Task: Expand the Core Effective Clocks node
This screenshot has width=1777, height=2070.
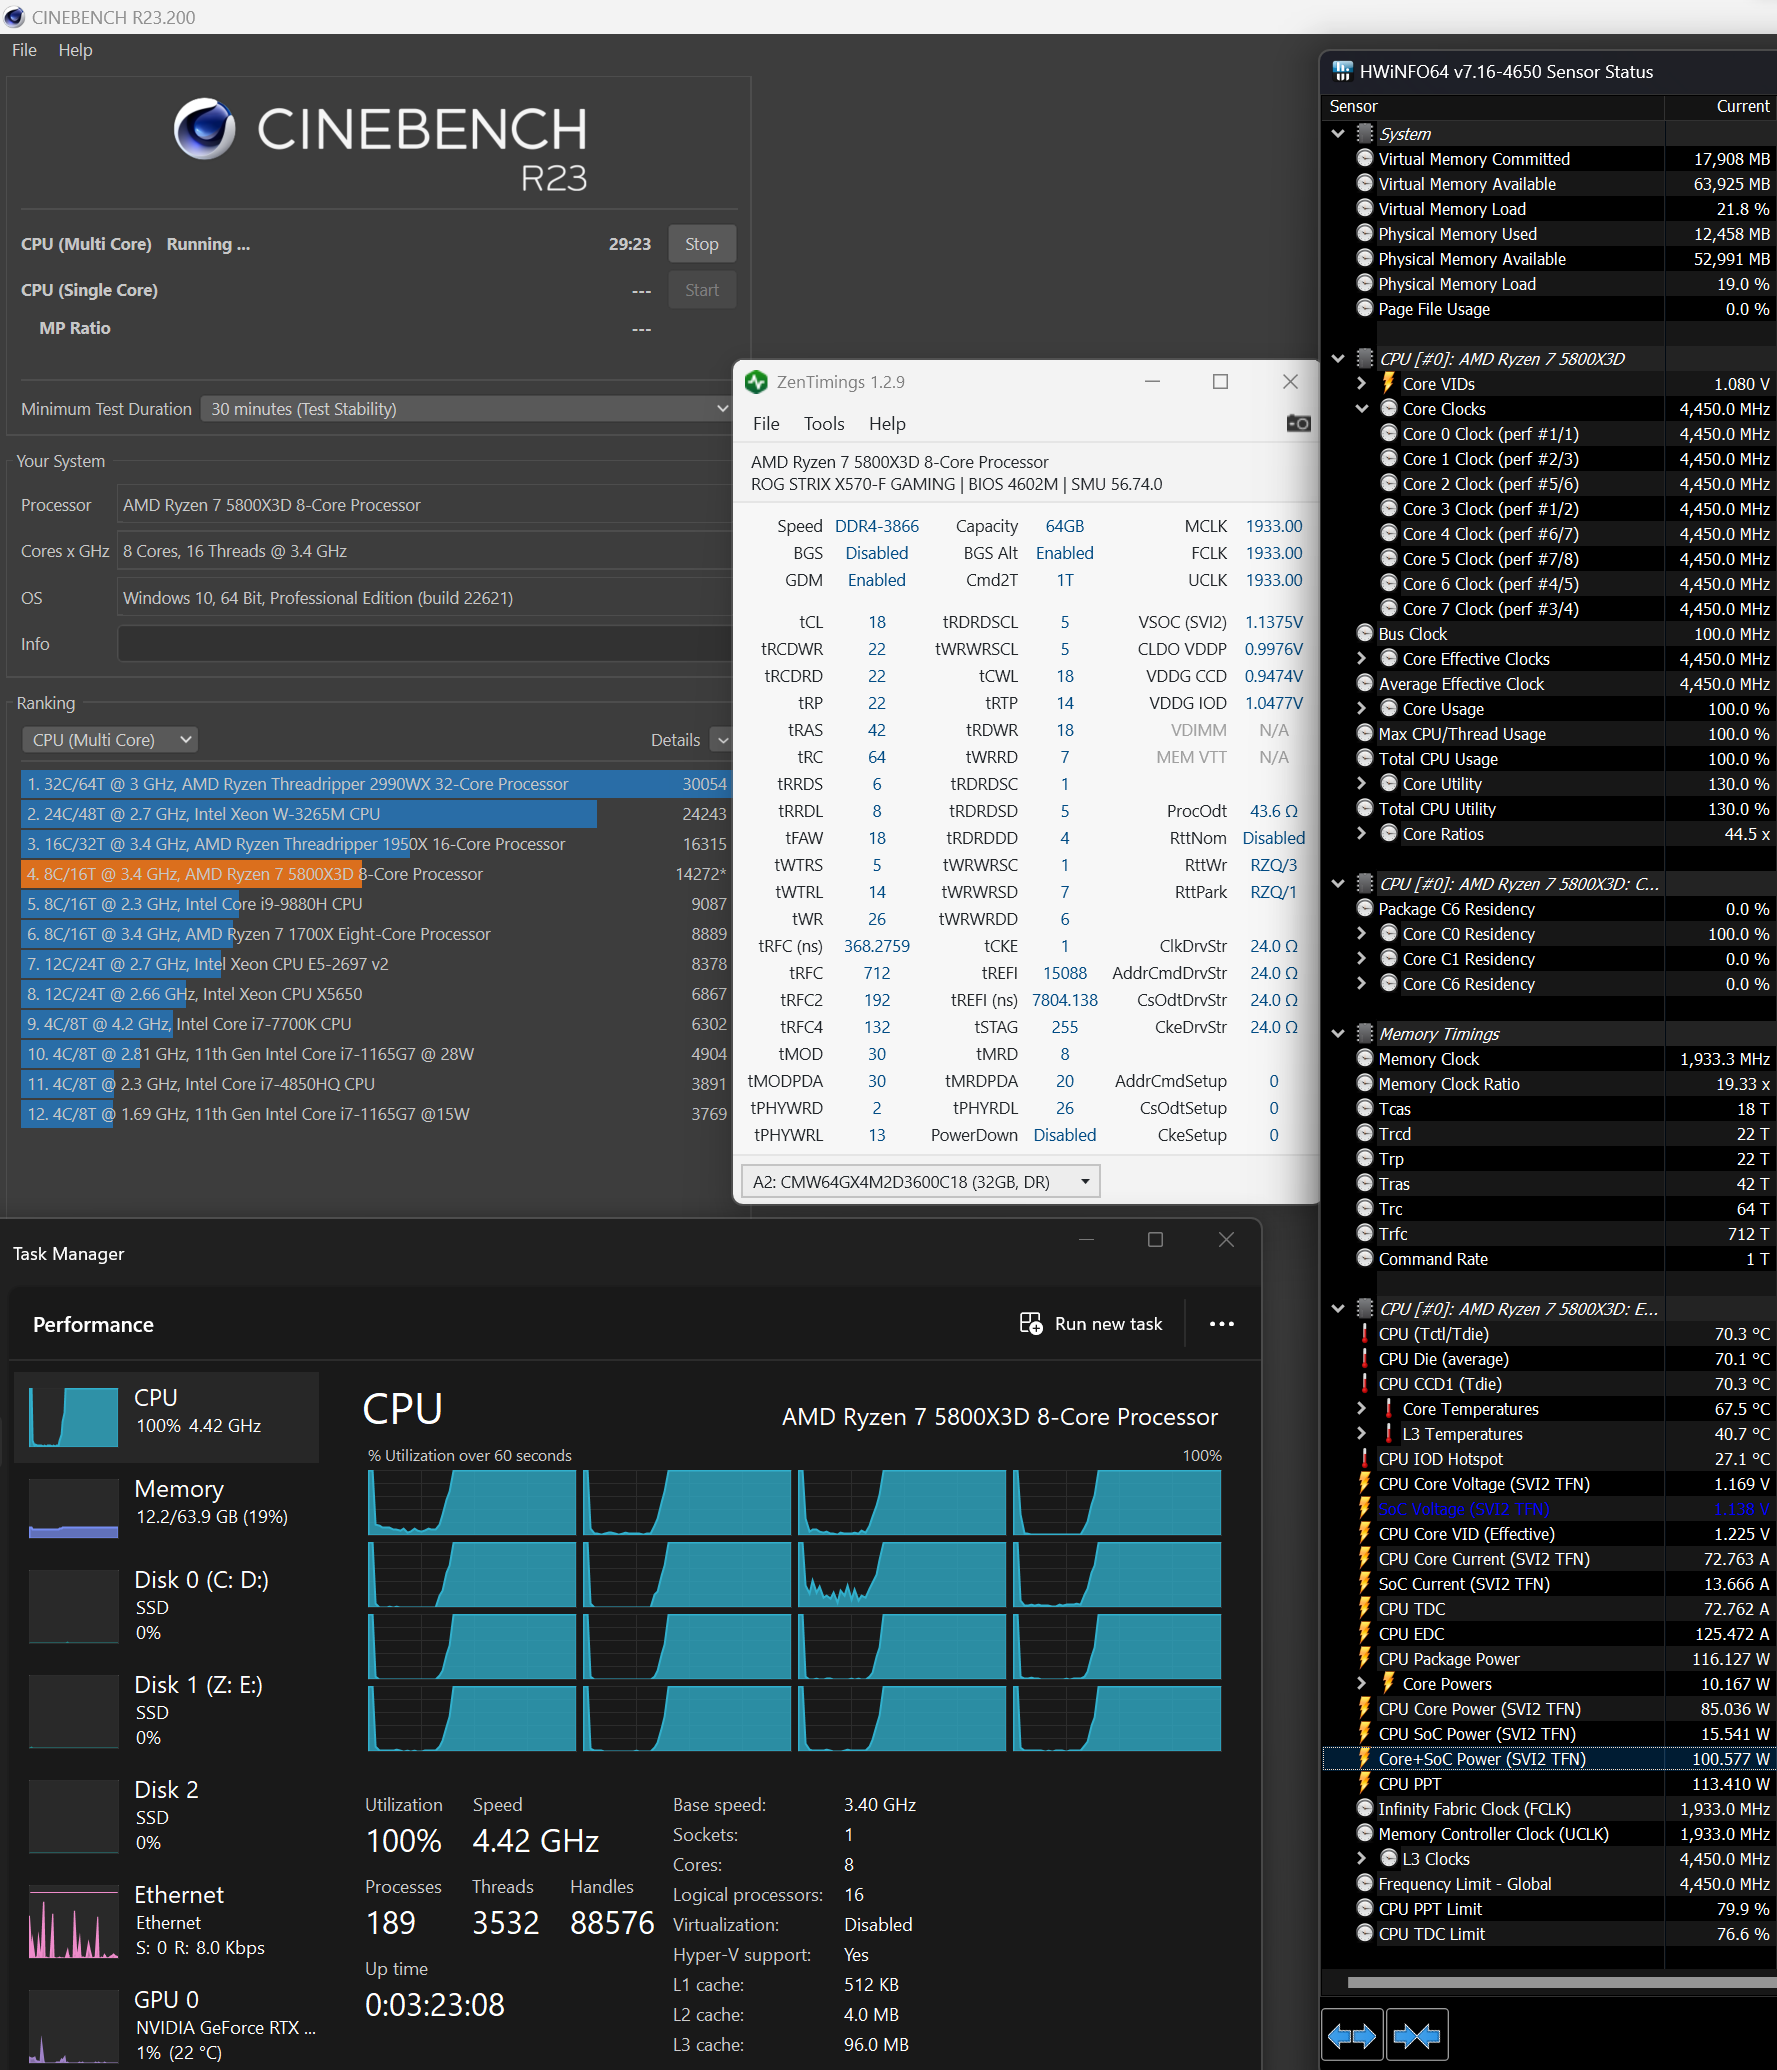Action: [1362, 658]
